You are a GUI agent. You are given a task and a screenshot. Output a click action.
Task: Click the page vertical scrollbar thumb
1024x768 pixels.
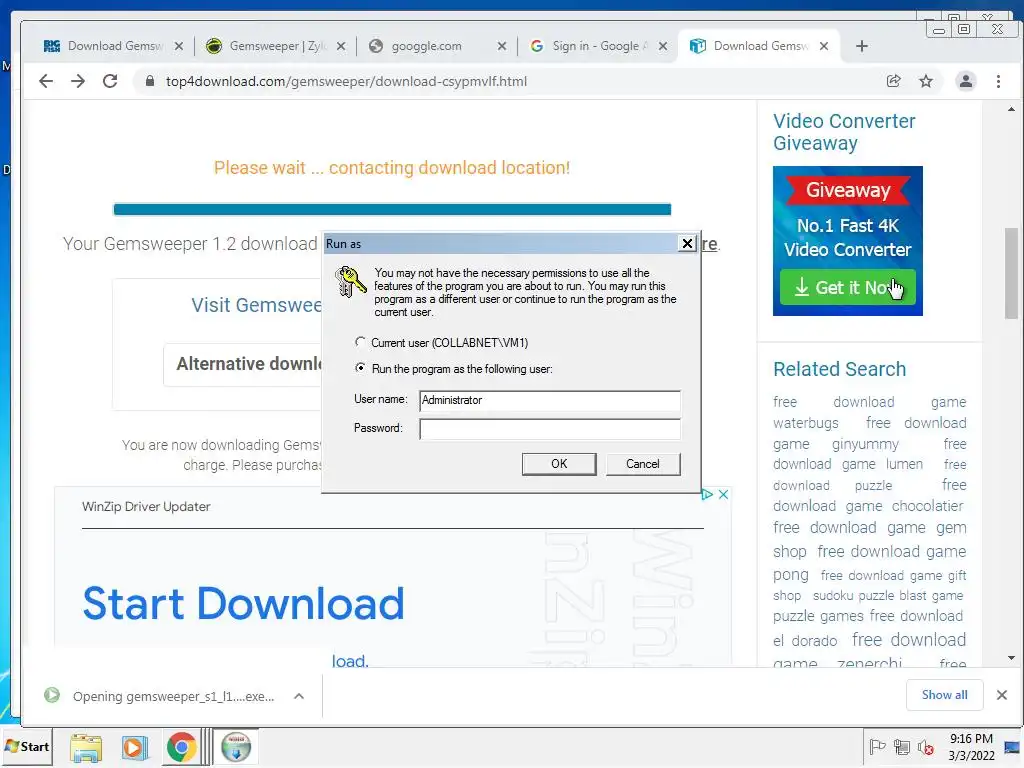click(x=1011, y=273)
